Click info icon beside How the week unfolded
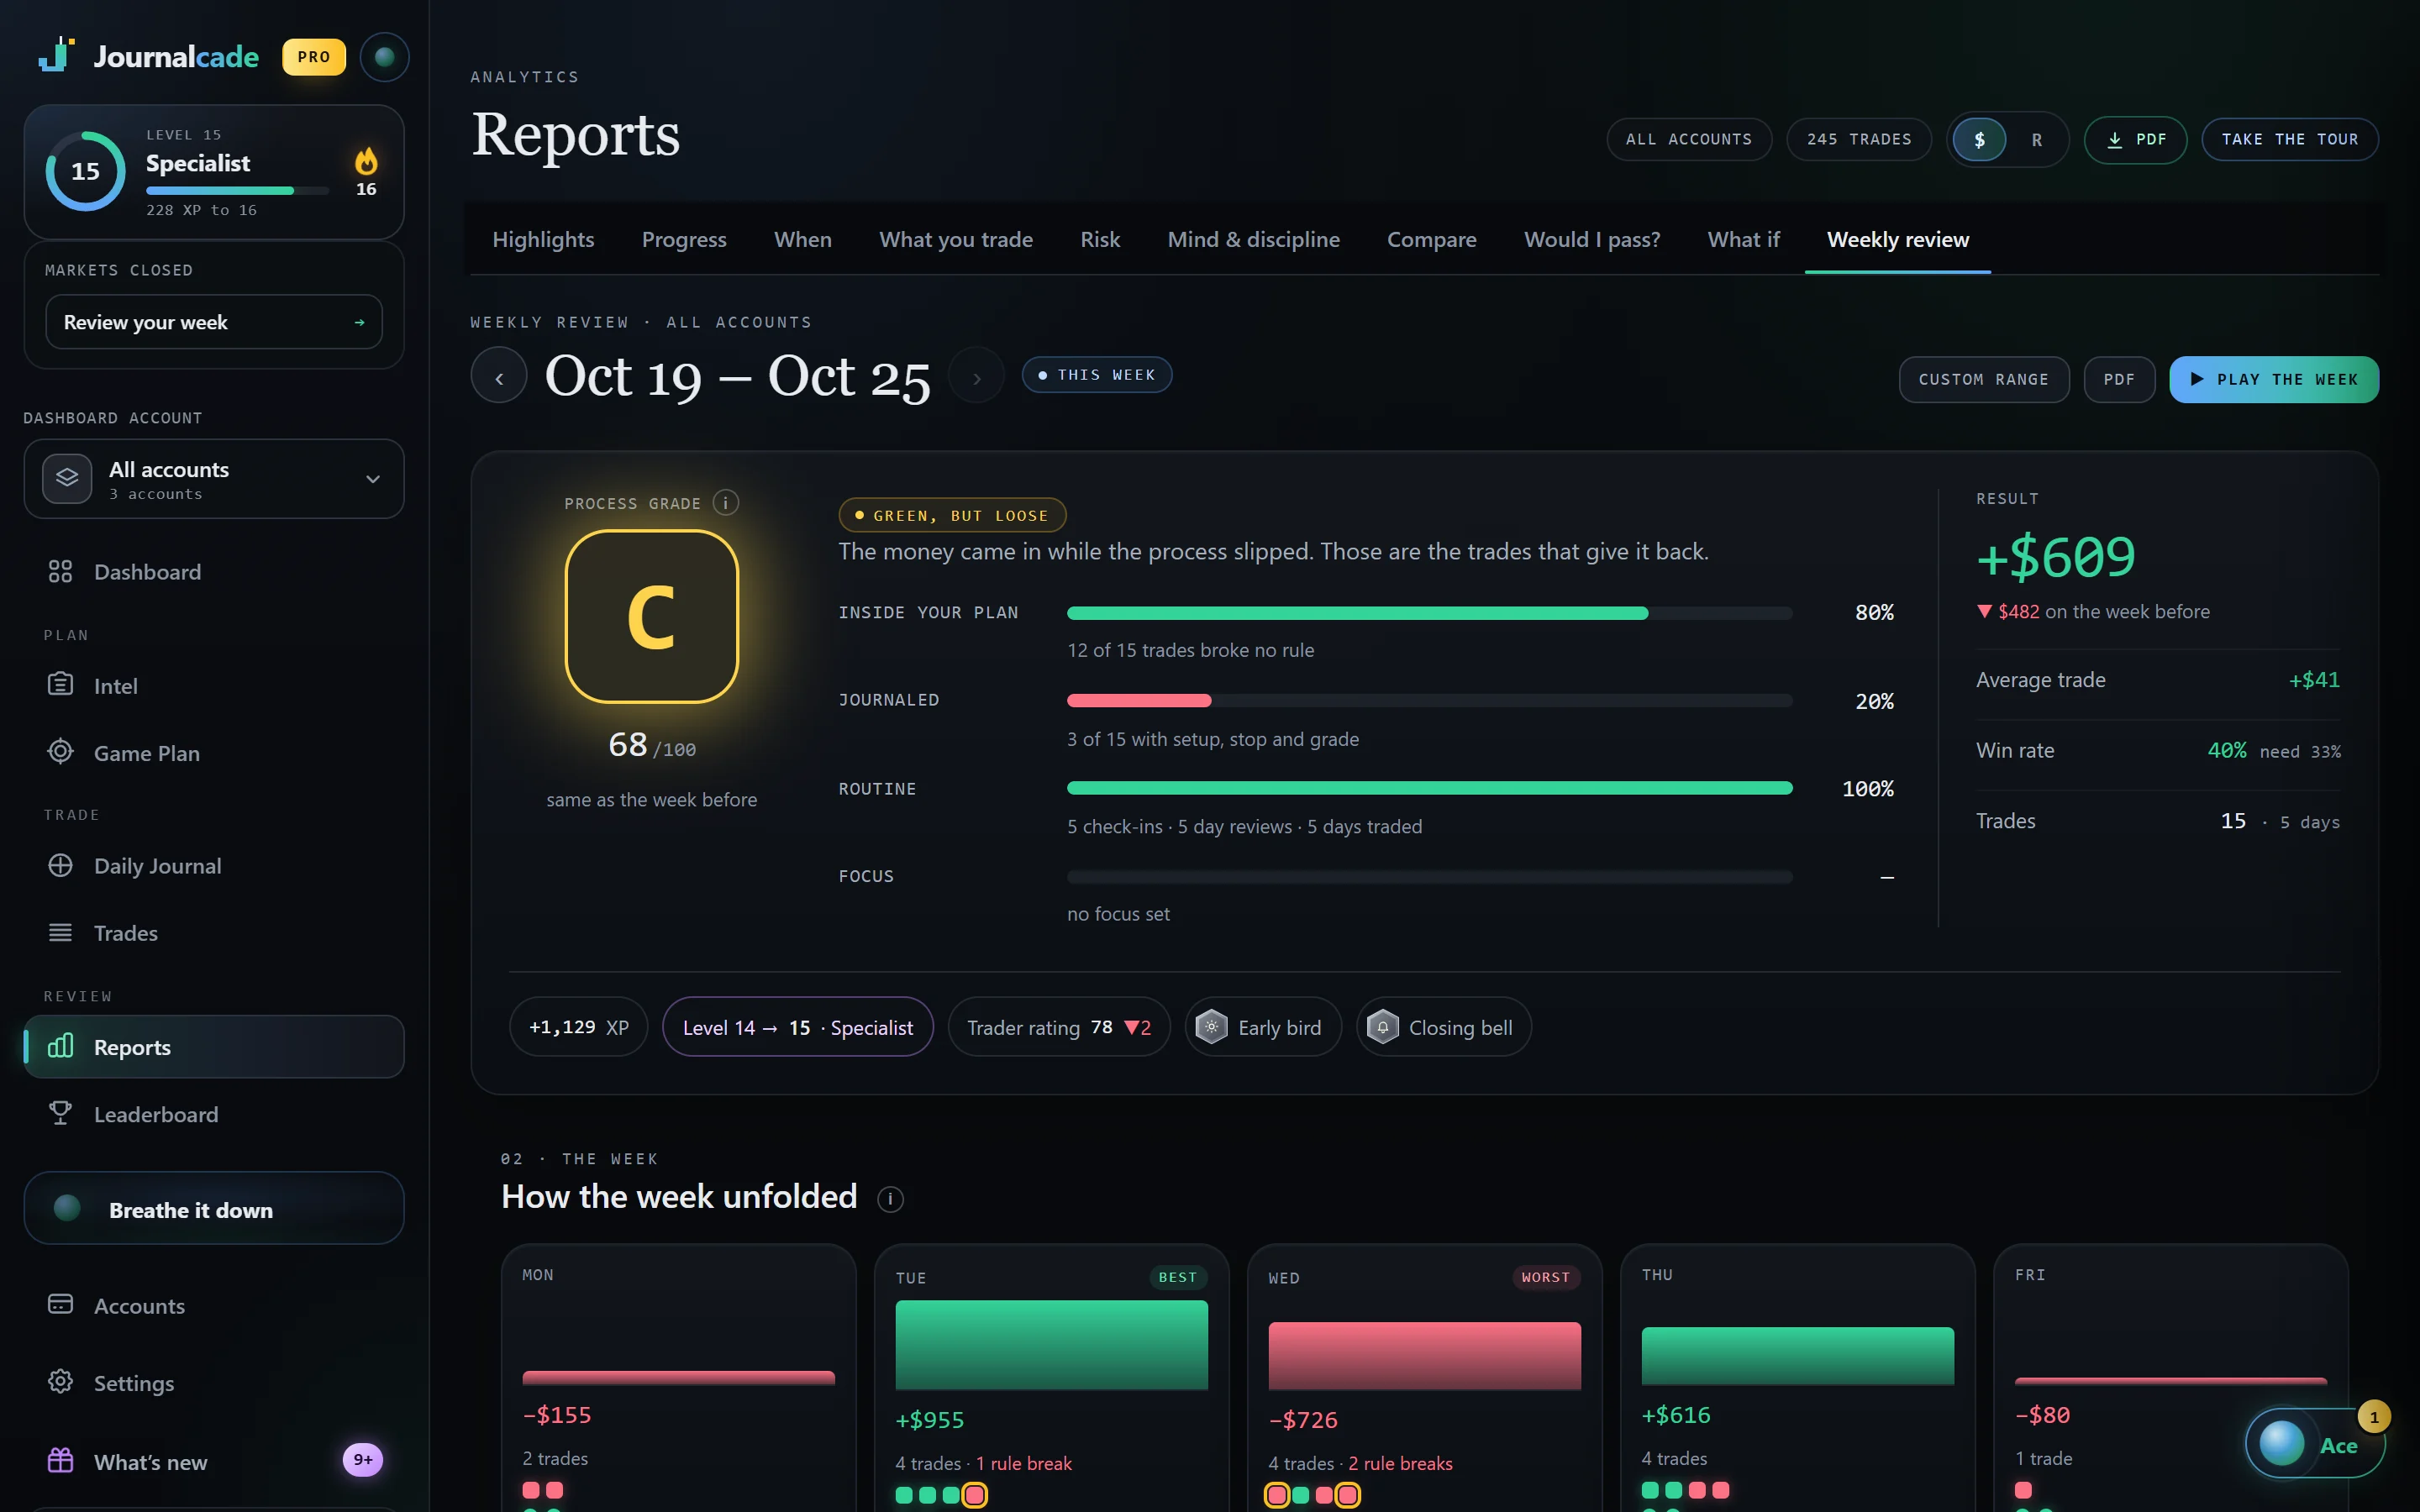 (890, 1198)
